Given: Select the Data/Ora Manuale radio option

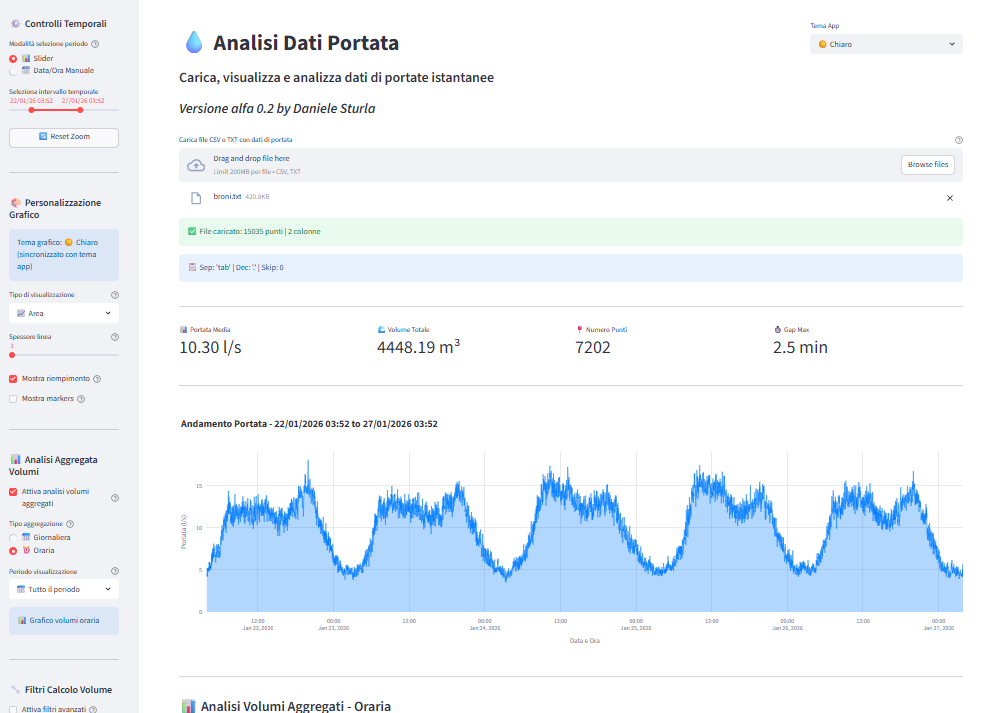Looking at the screenshot, I should click(x=13, y=71).
